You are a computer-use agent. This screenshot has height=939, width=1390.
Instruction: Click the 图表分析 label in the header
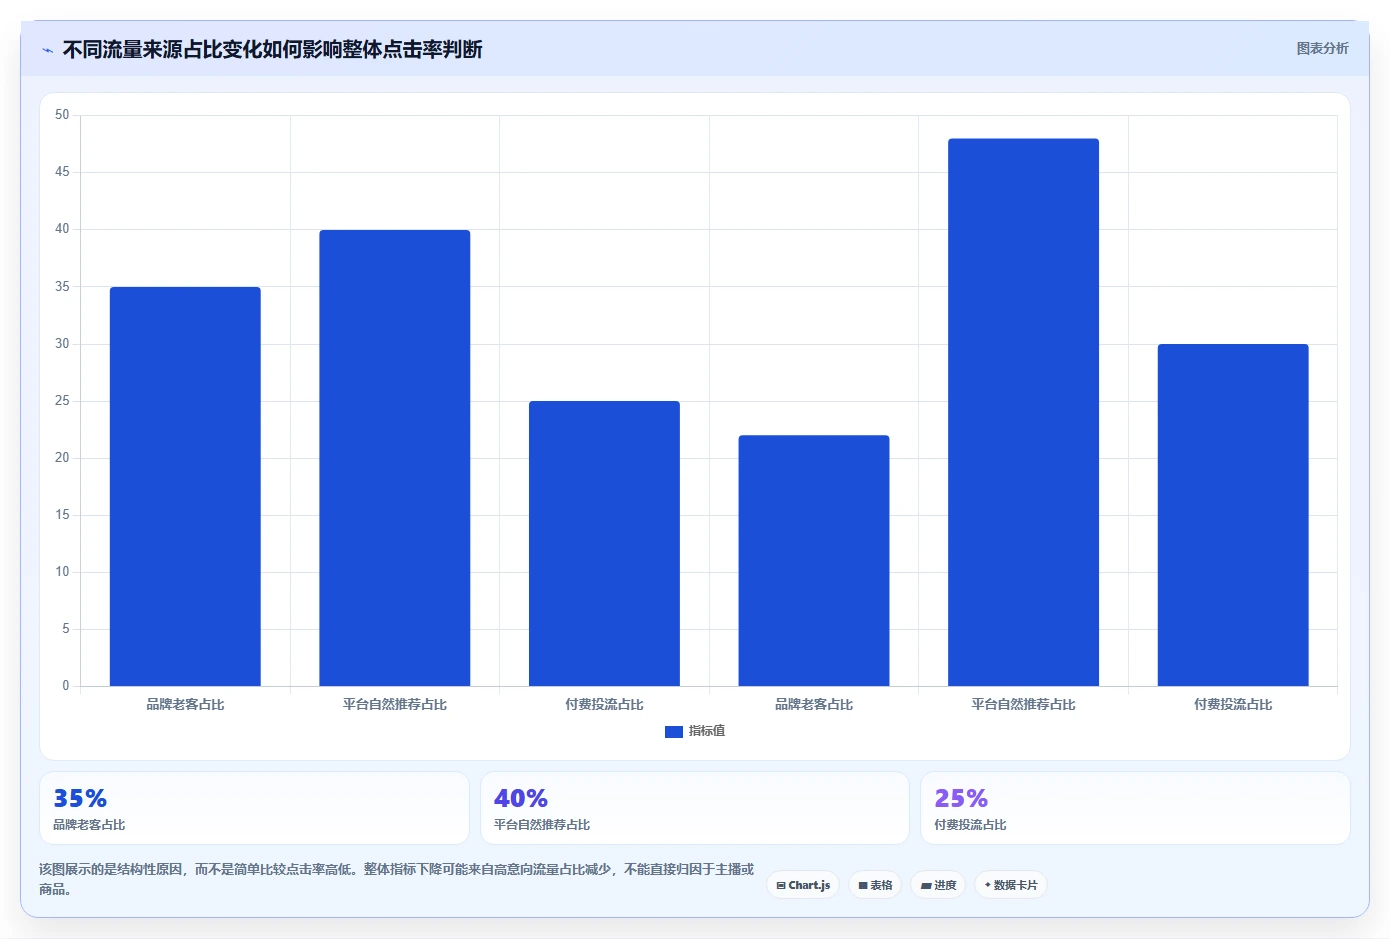tap(1322, 48)
